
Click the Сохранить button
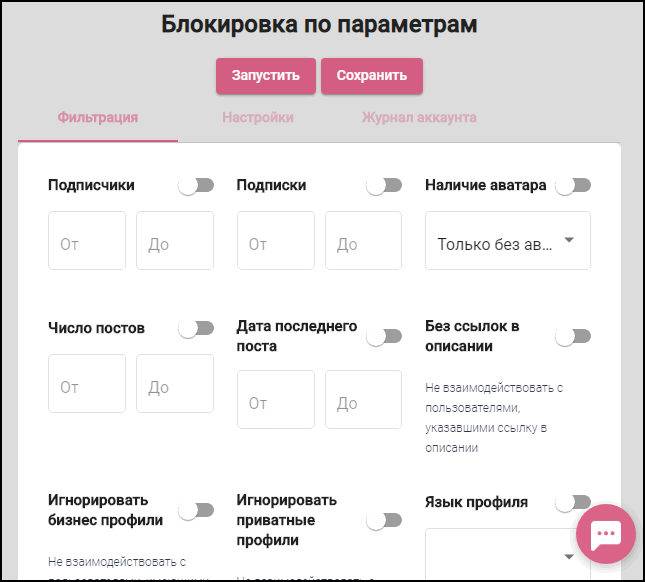(x=372, y=76)
